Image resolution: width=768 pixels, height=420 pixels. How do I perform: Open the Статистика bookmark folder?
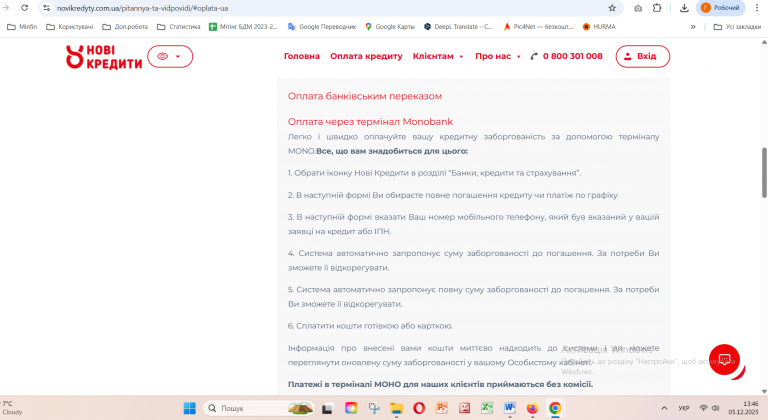tap(179, 27)
